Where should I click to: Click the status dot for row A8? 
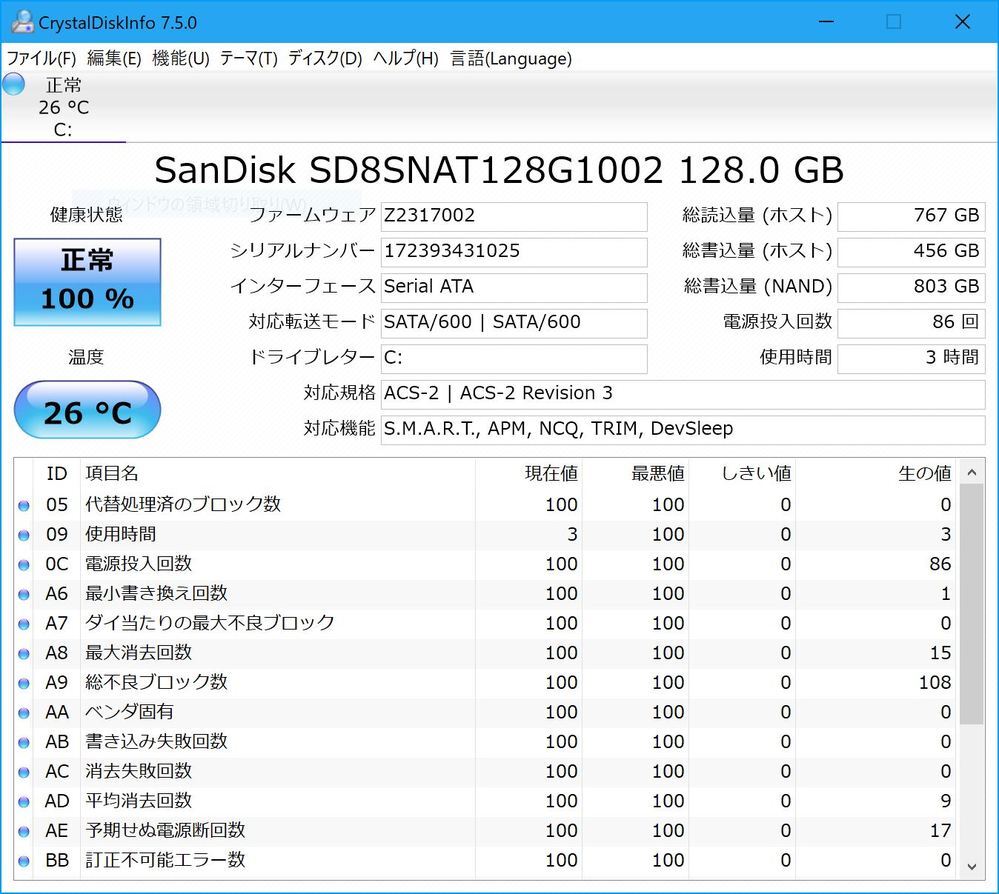[x=24, y=654]
